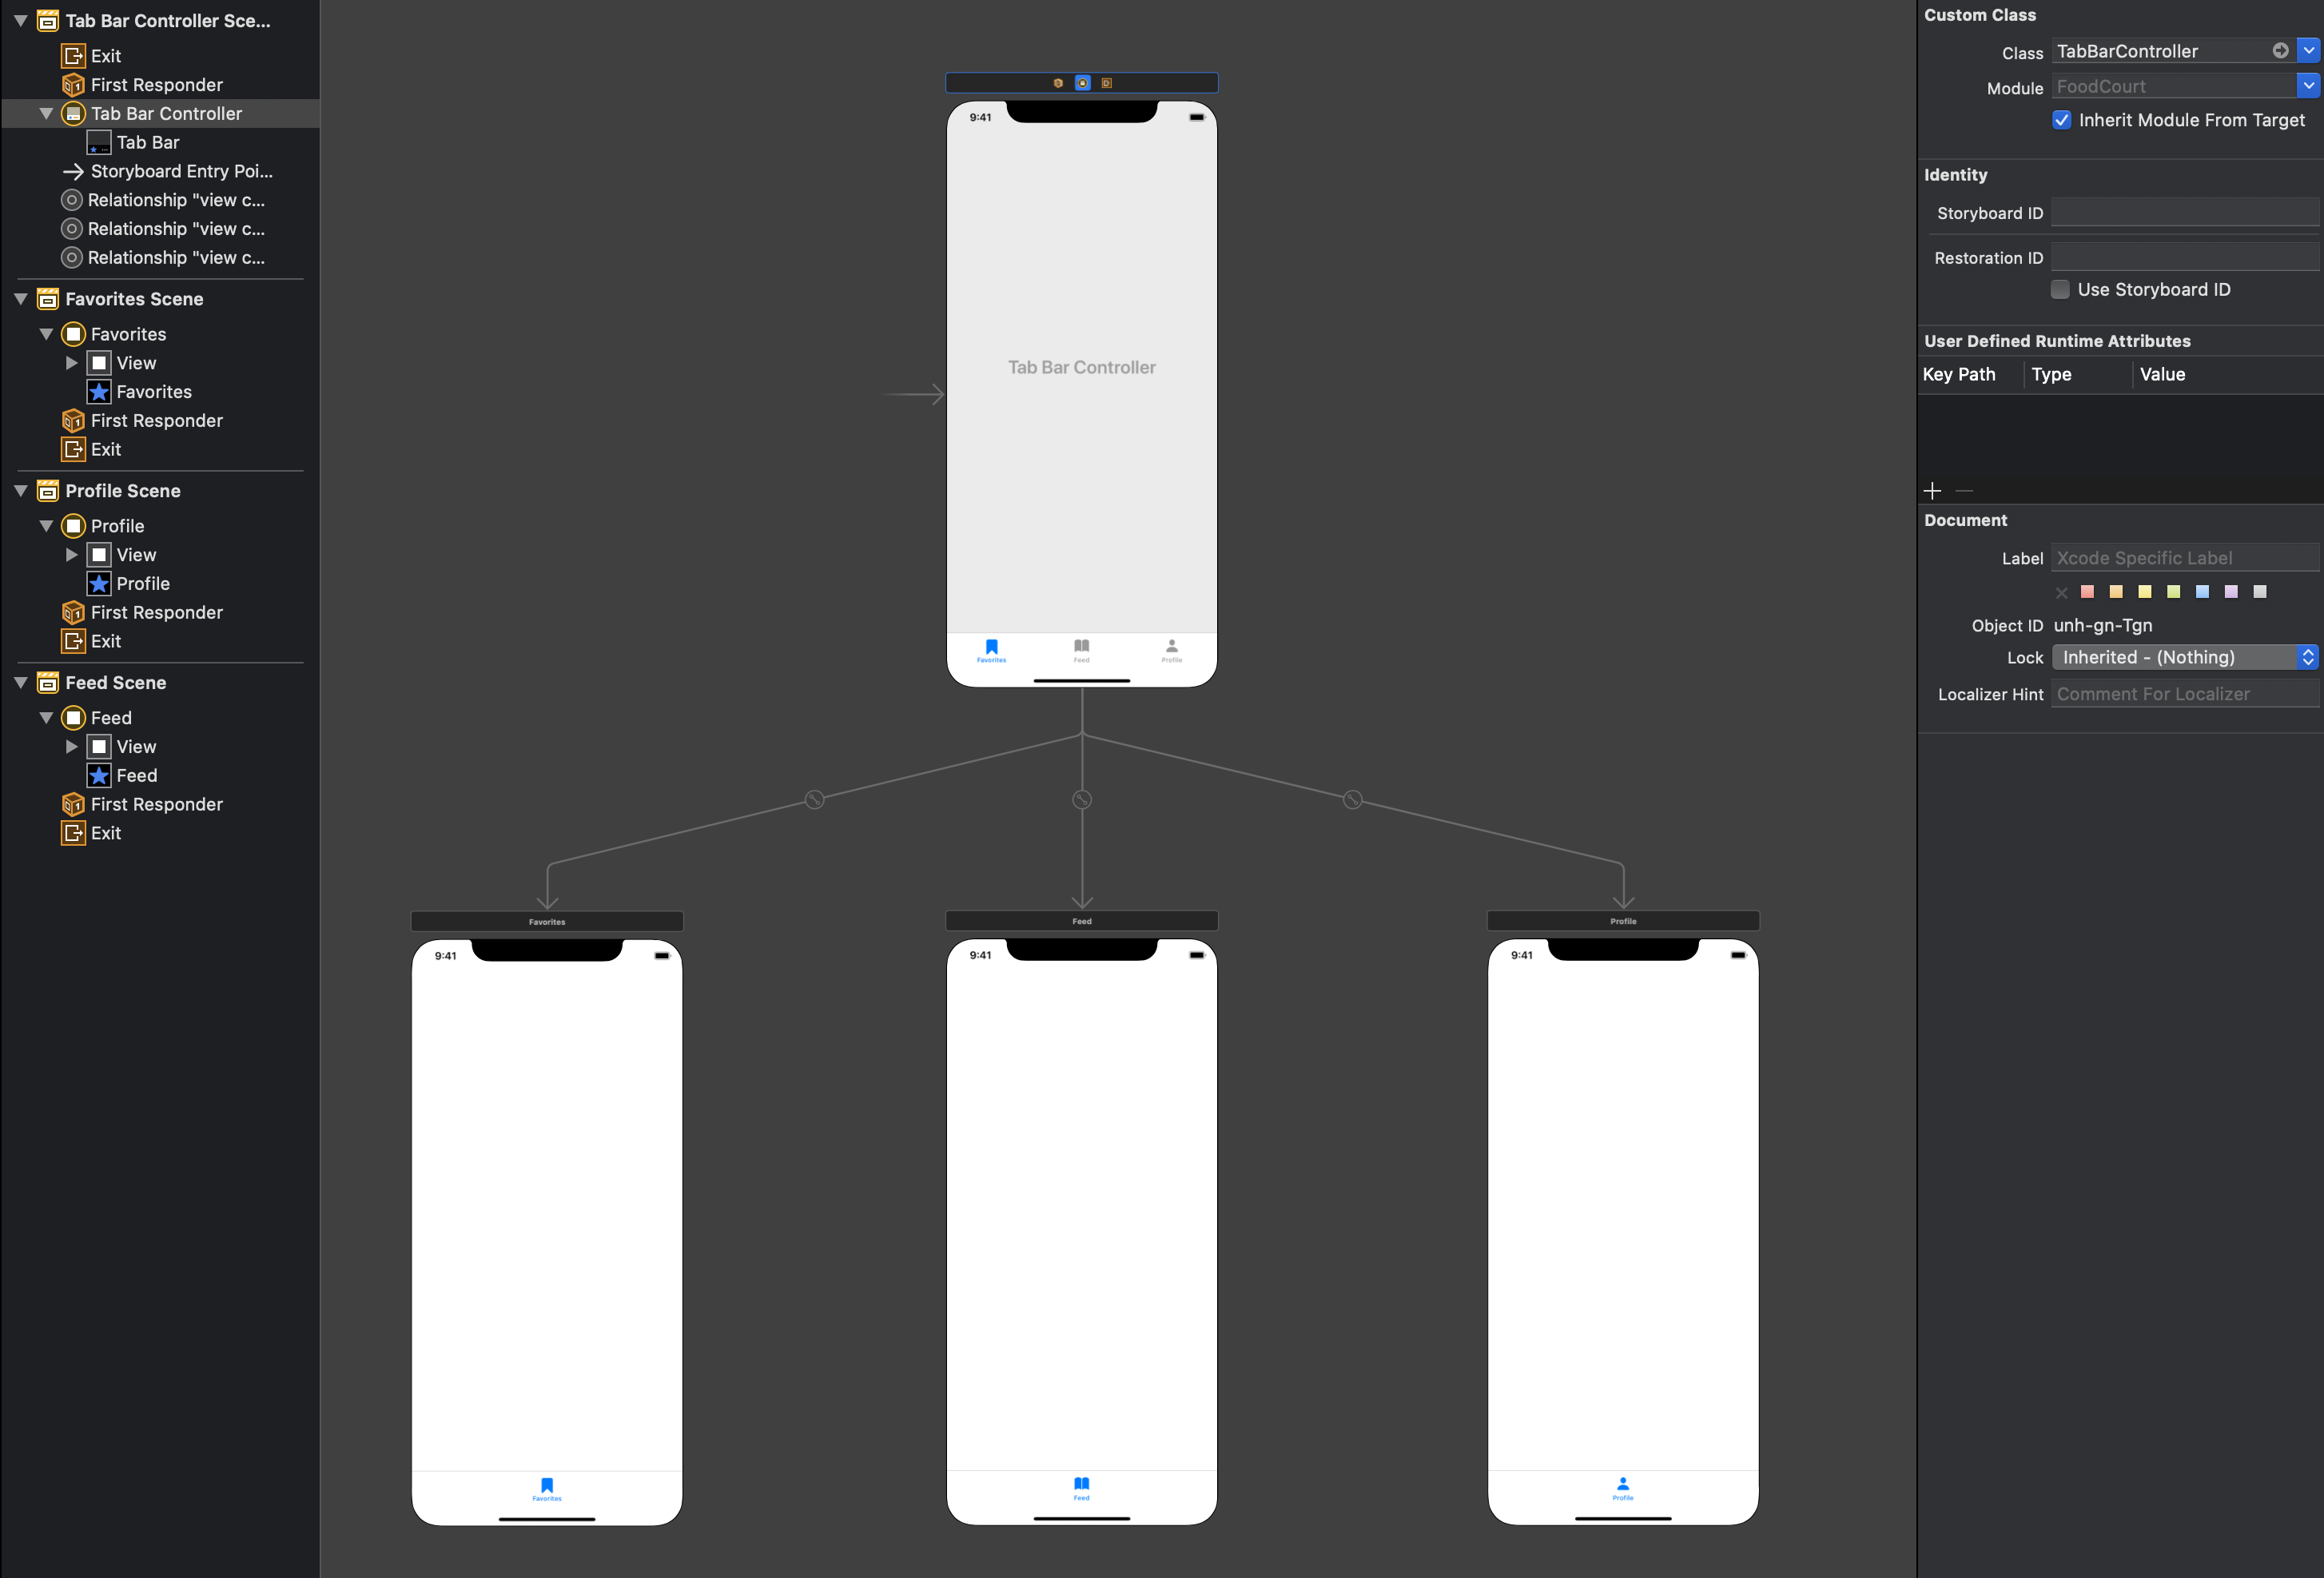Expand View under Feed controller
The image size is (2324, 1578).
pyautogui.click(x=71, y=747)
